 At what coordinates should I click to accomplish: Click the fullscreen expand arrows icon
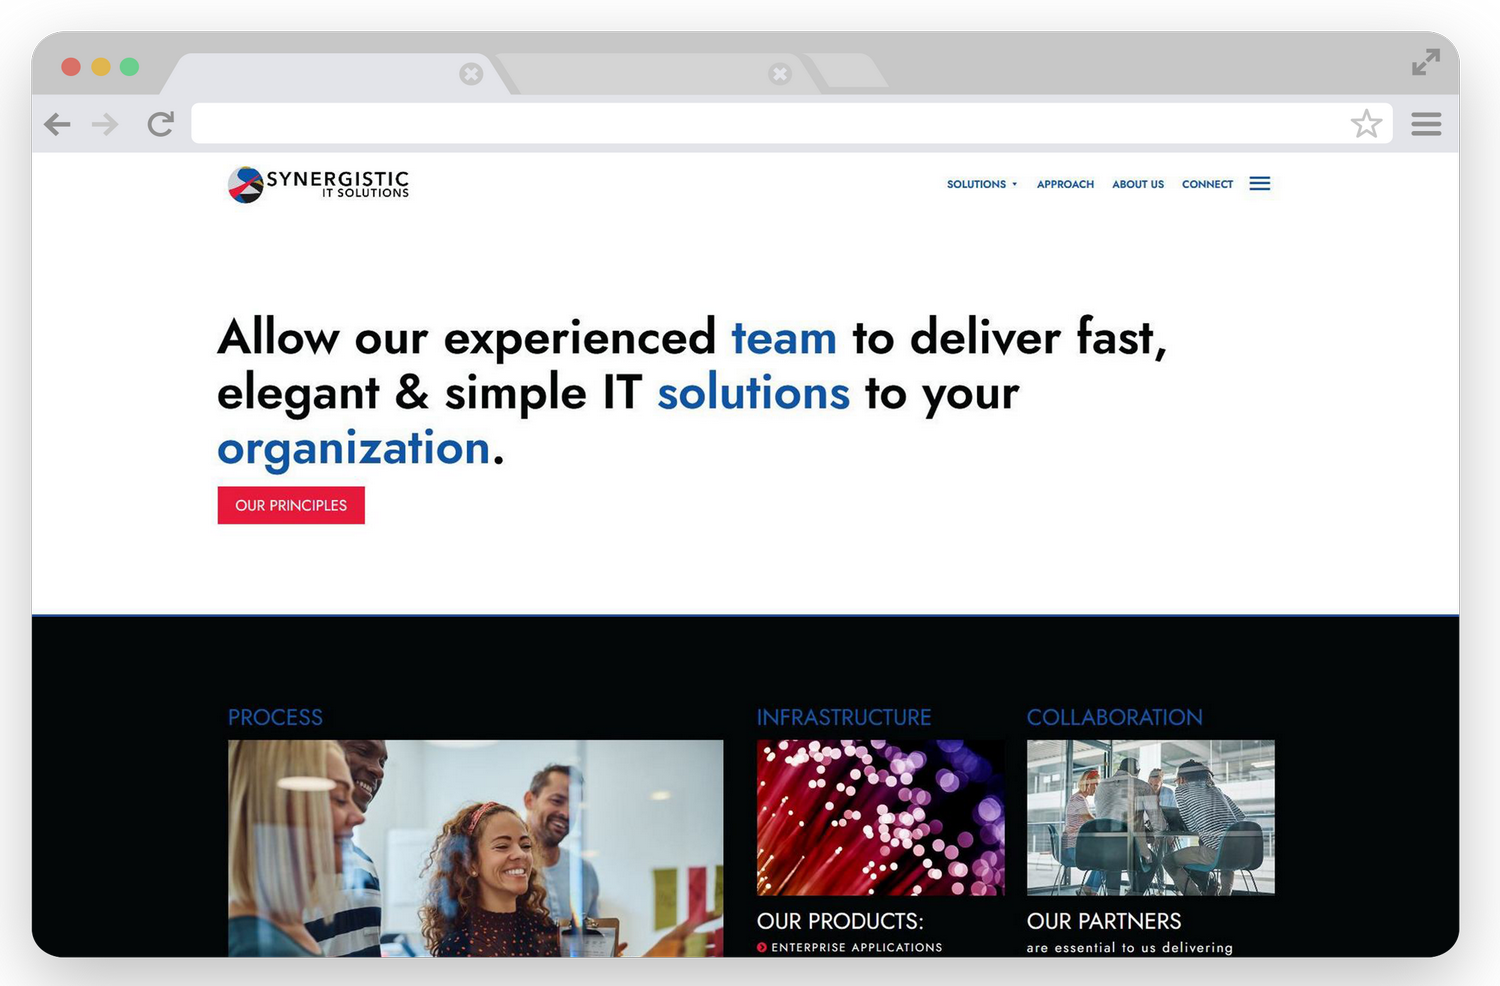[x=1426, y=62]
